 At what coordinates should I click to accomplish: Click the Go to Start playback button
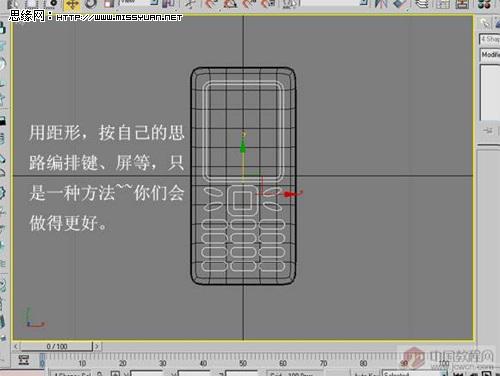457,374
